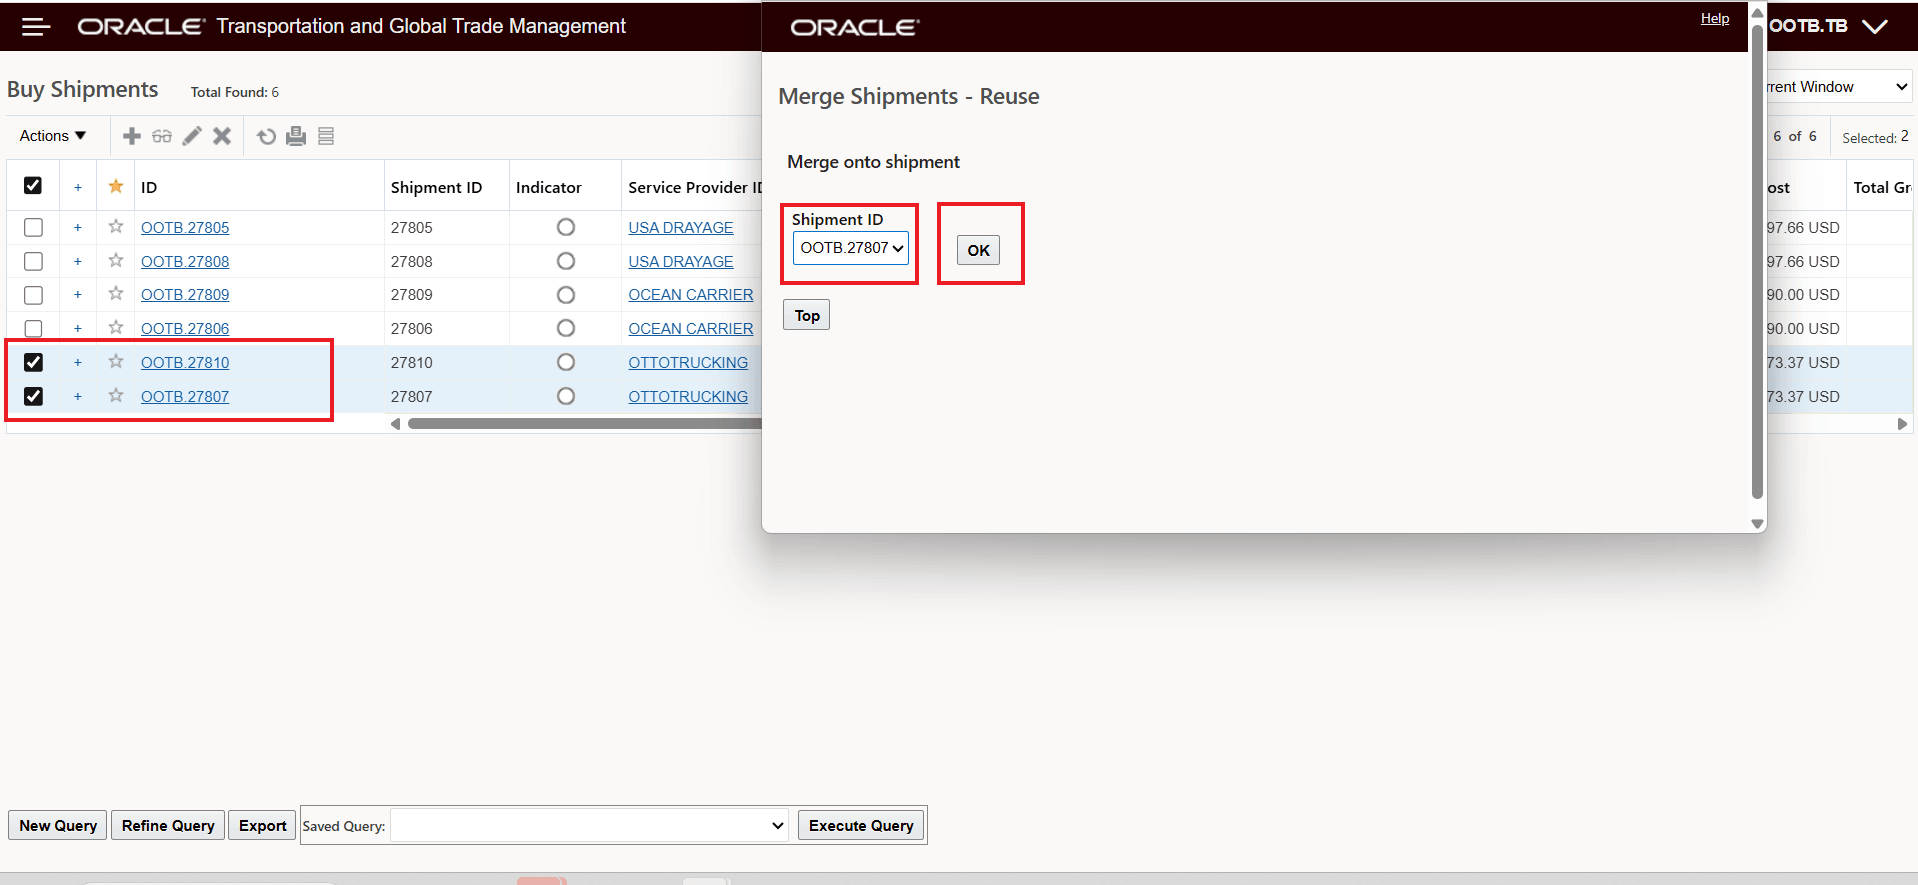Click indicator circle for shipment 27810
Screen dimensions: 1918x885
click(566, 362)
